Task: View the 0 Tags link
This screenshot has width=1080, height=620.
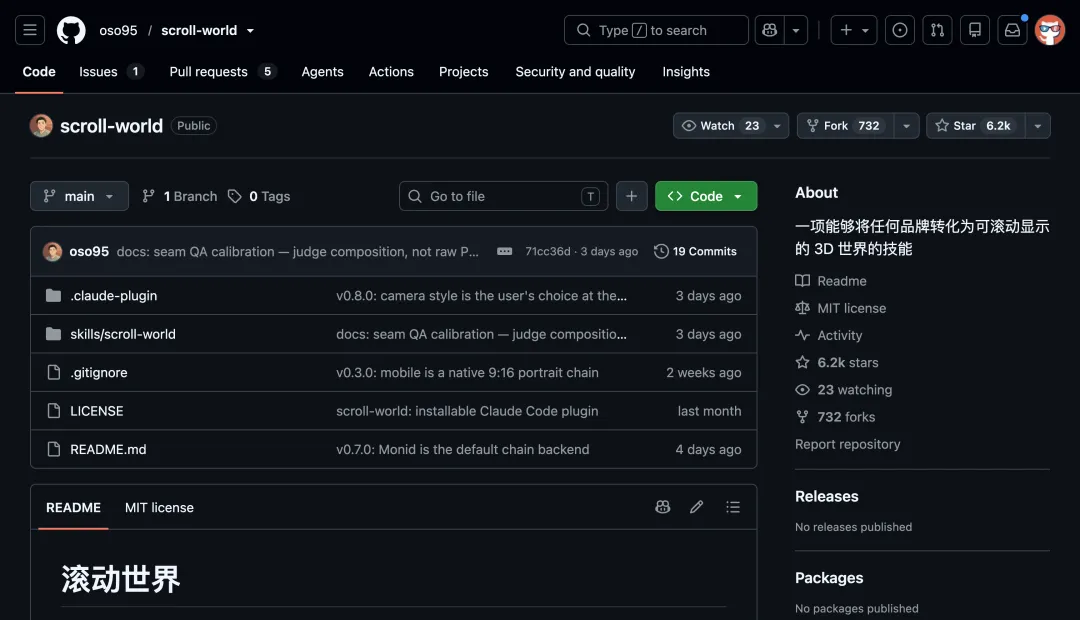Action: 259,196
